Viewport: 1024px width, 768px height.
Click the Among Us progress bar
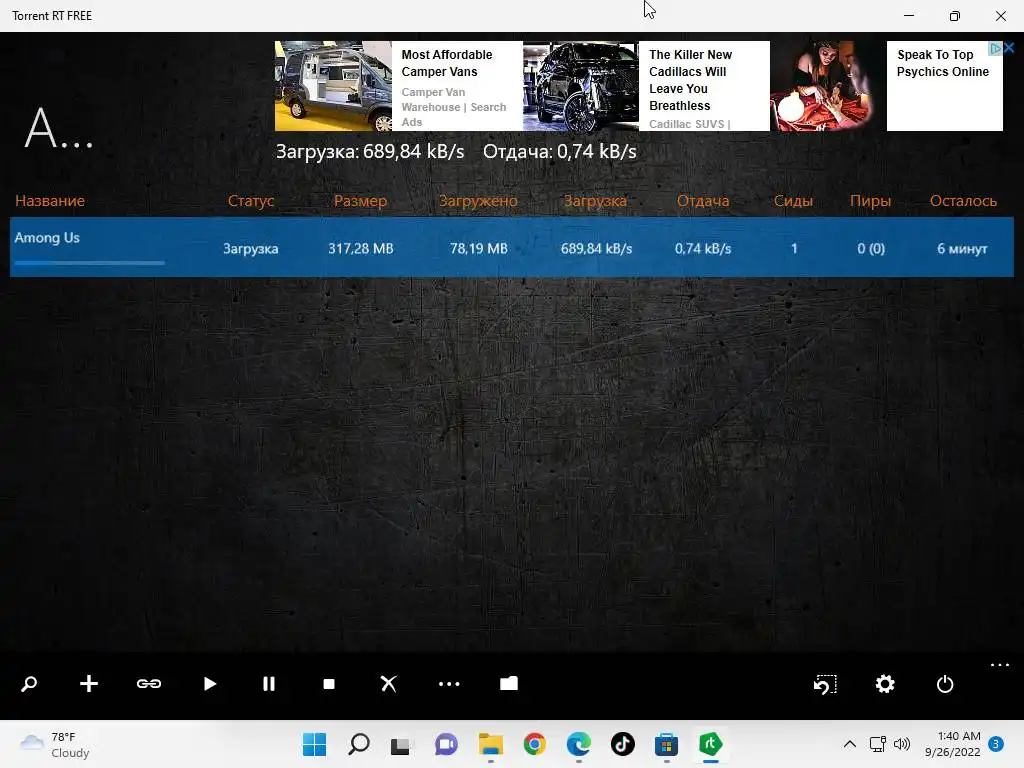89,263
